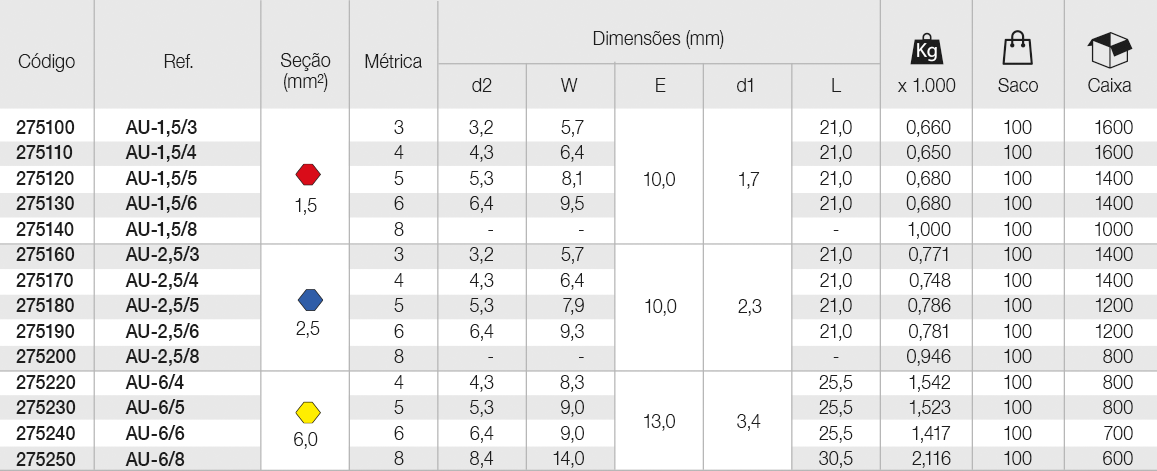Click the Seção (mm²) header
This screenshot has width=1157, height=471.
click(305, 70)
